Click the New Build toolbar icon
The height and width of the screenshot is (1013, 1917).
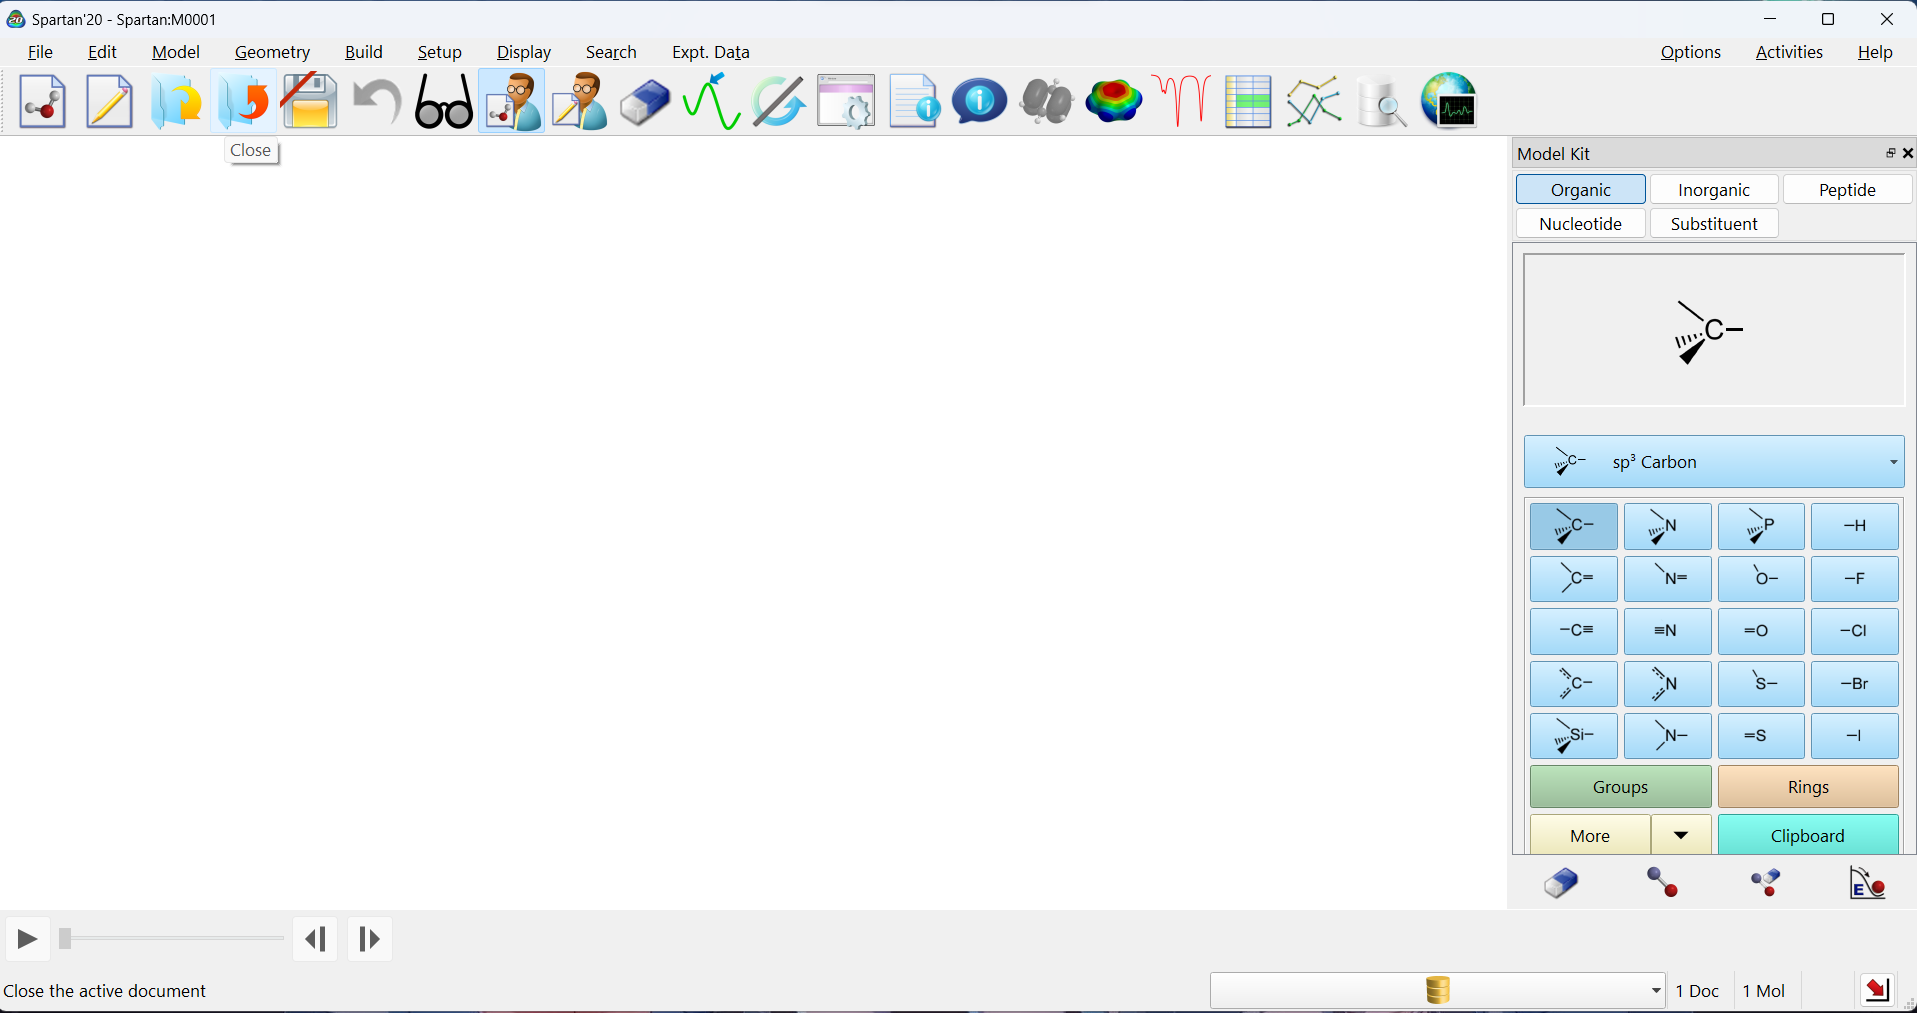42,102
